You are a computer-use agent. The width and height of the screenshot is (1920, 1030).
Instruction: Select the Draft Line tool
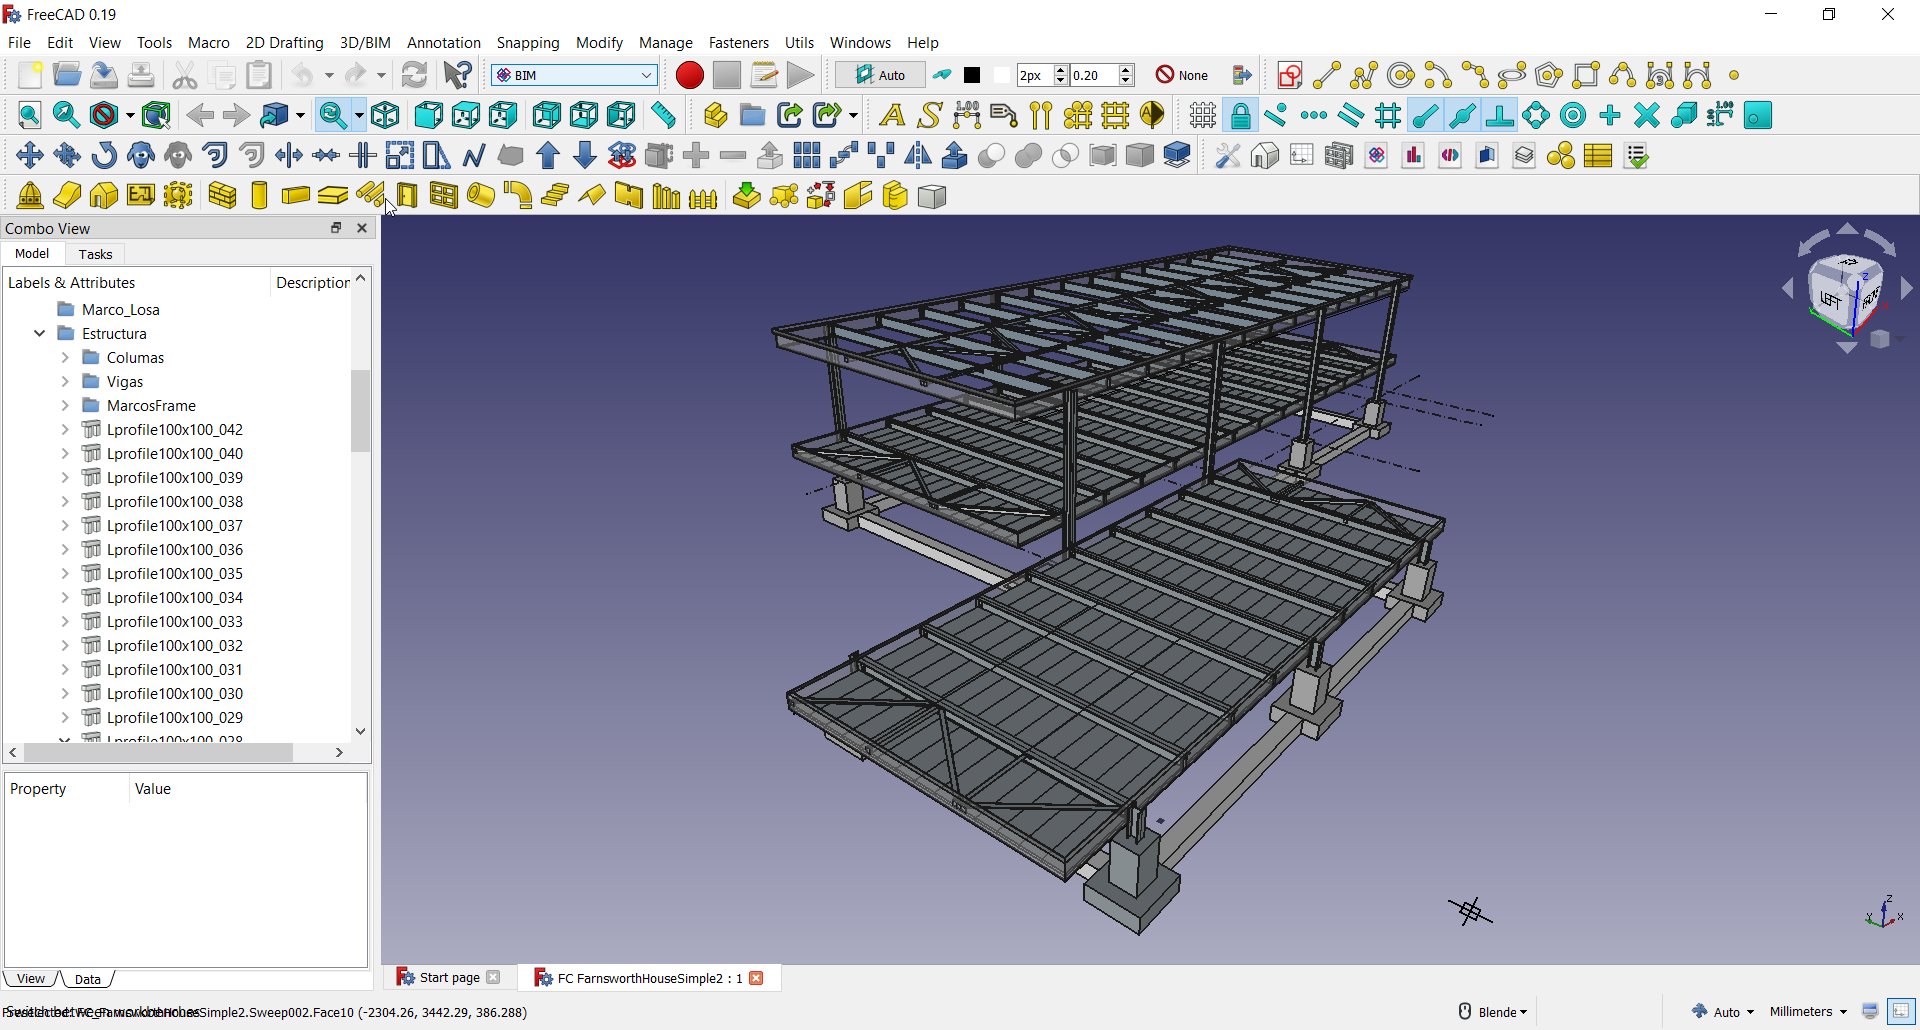1327,75
